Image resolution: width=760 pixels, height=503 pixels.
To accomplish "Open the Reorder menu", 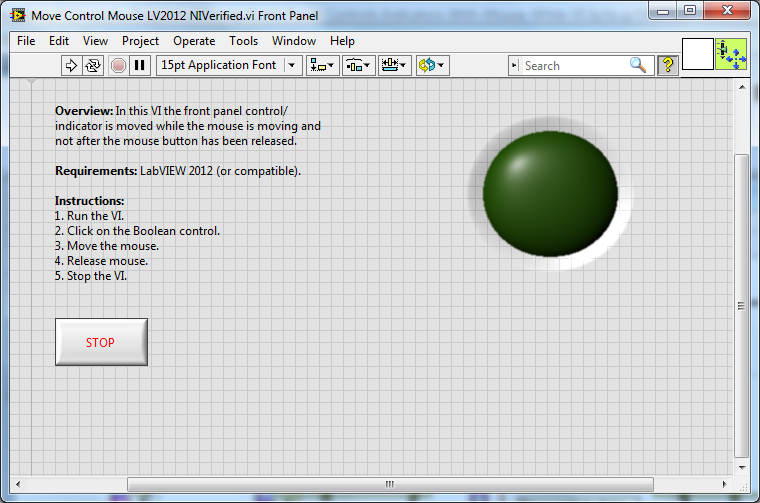I will click(432, 65).
